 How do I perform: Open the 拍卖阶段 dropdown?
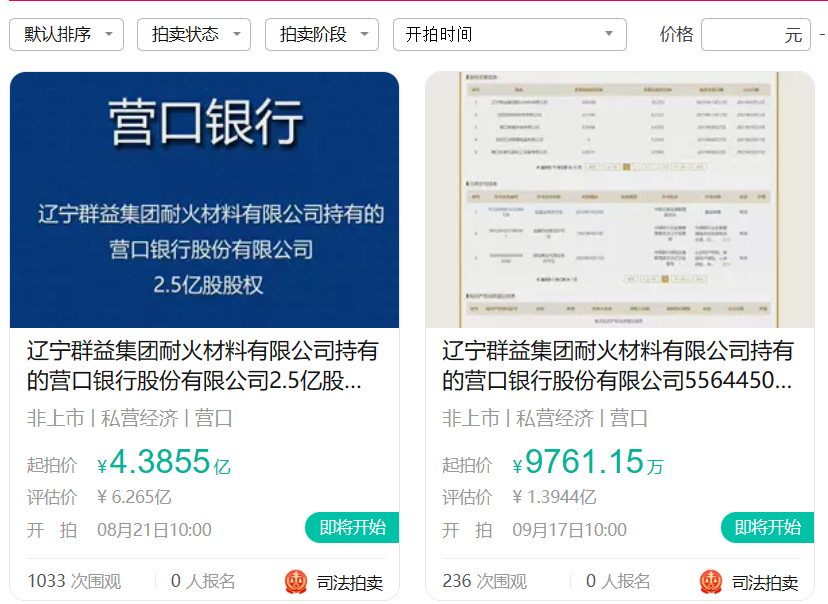click(322, 35)
